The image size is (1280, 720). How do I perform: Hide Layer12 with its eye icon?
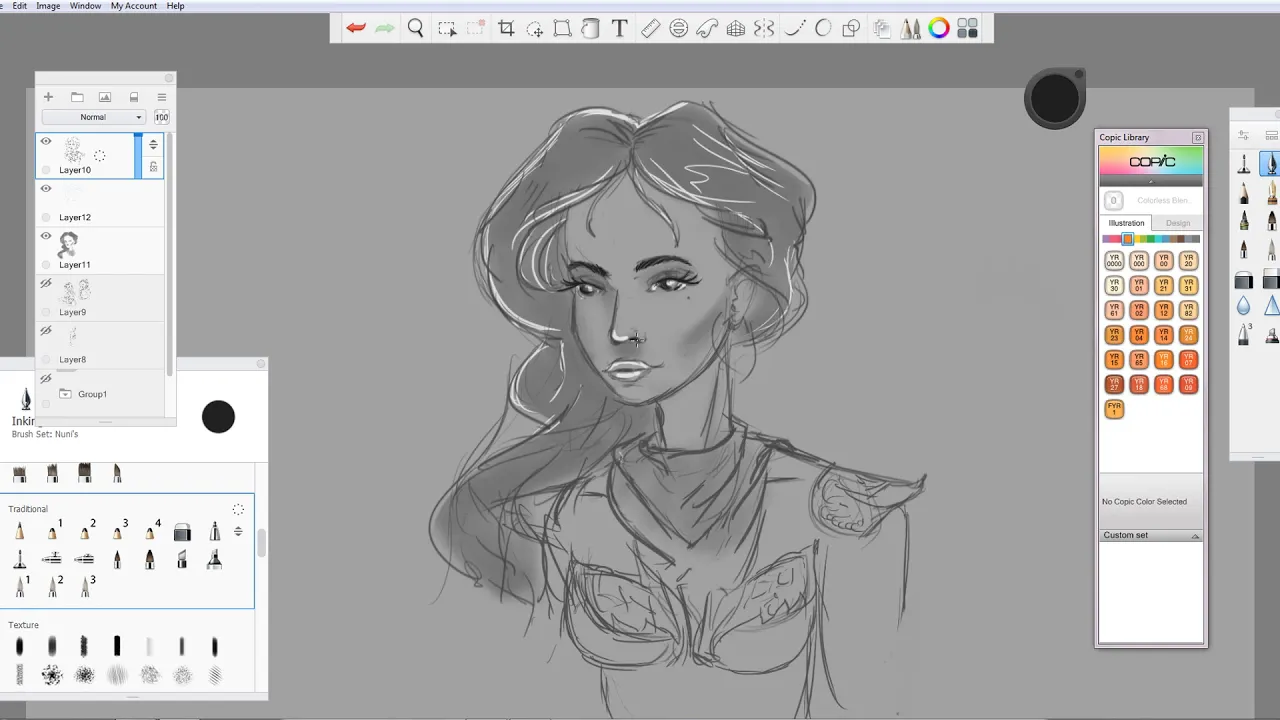point(46,188)
